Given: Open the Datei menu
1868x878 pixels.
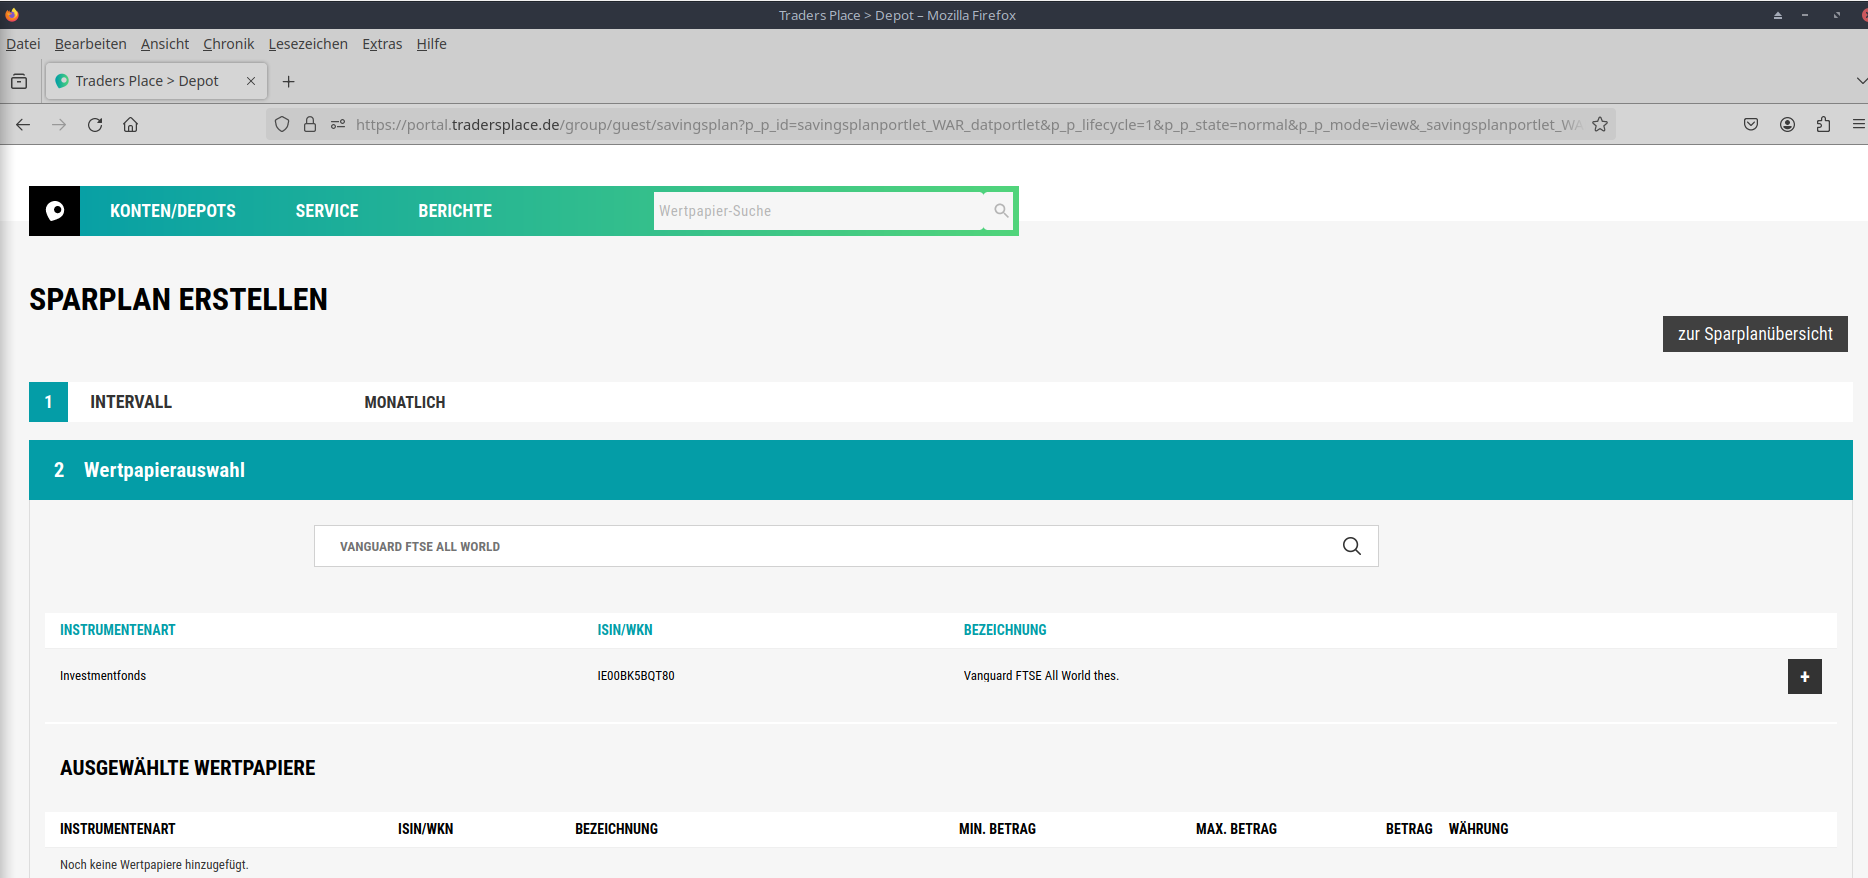Looking at the screenshot, I should tap(23, 44).
